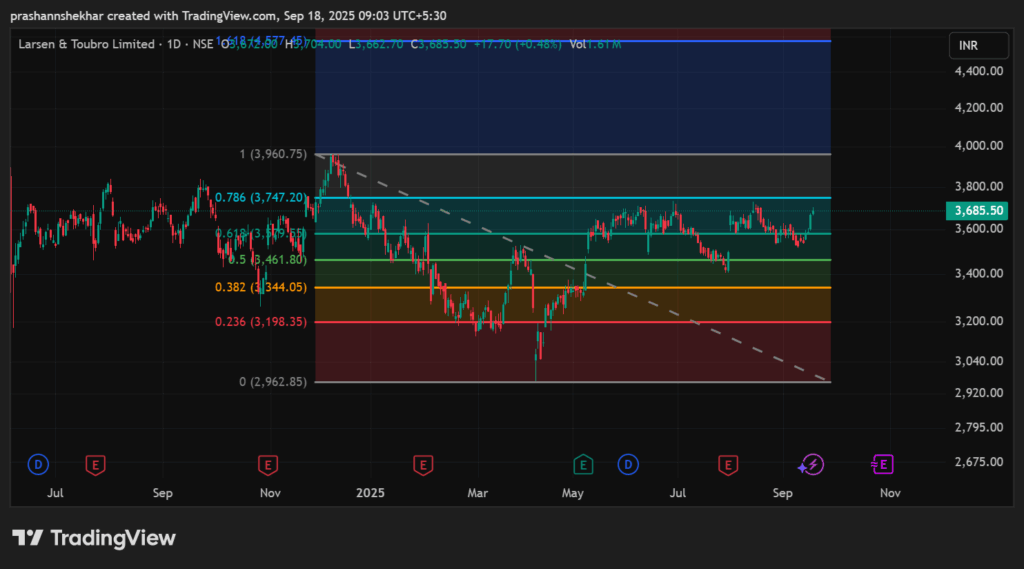Viewport: 1024px width, 569px height.
Task: Click the dividend marker above Jul 2024
Action: click(x=38, y=464)
